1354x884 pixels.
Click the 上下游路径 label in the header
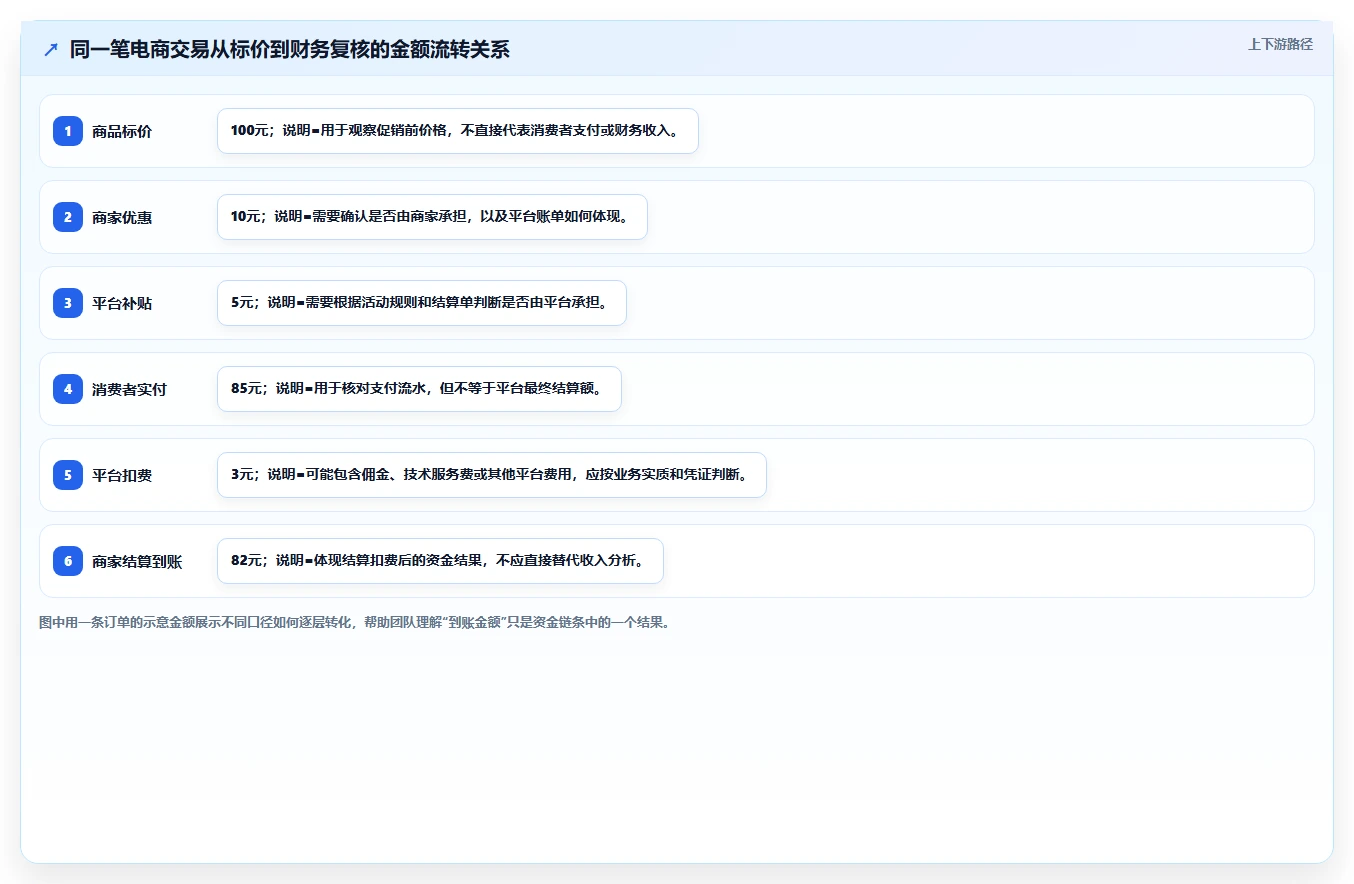tap(1280, 44)
